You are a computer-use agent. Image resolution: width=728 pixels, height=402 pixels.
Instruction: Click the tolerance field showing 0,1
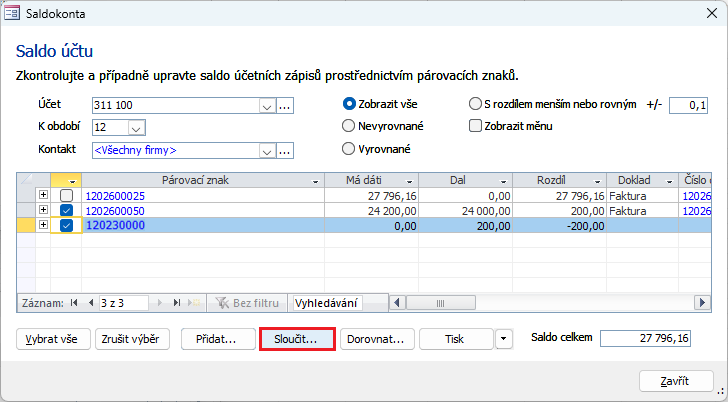688,105
